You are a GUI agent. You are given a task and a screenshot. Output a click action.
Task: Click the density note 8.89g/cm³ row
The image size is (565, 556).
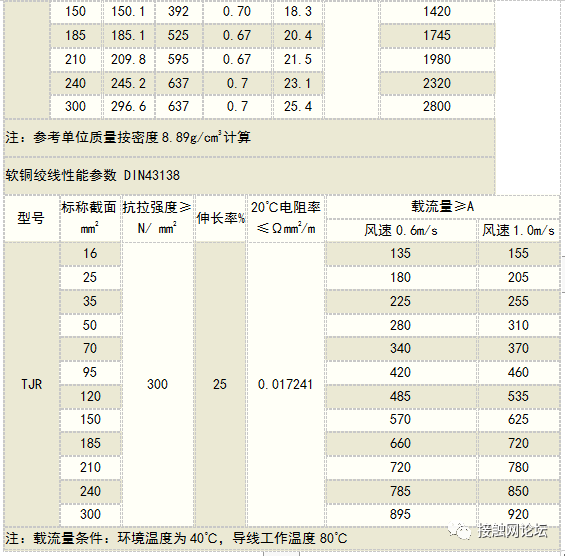[x=249, y=137]
